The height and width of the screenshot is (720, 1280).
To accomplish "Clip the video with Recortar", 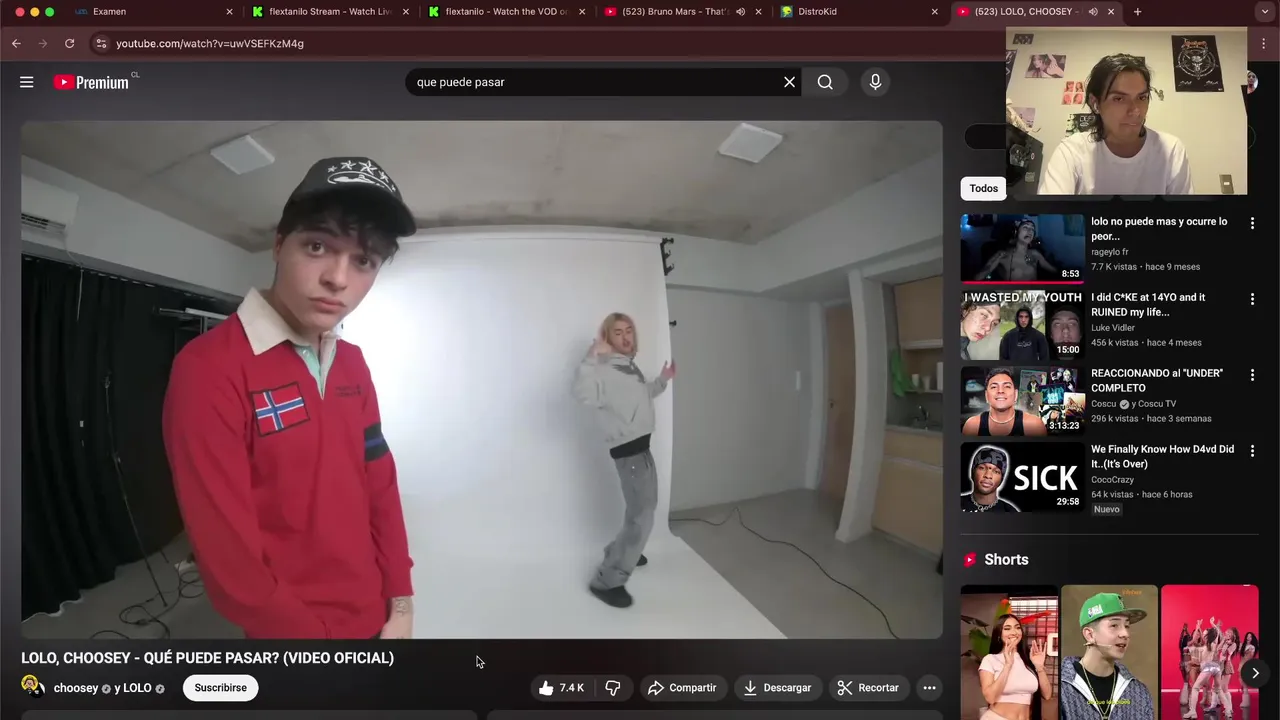I will pos(868,688).
